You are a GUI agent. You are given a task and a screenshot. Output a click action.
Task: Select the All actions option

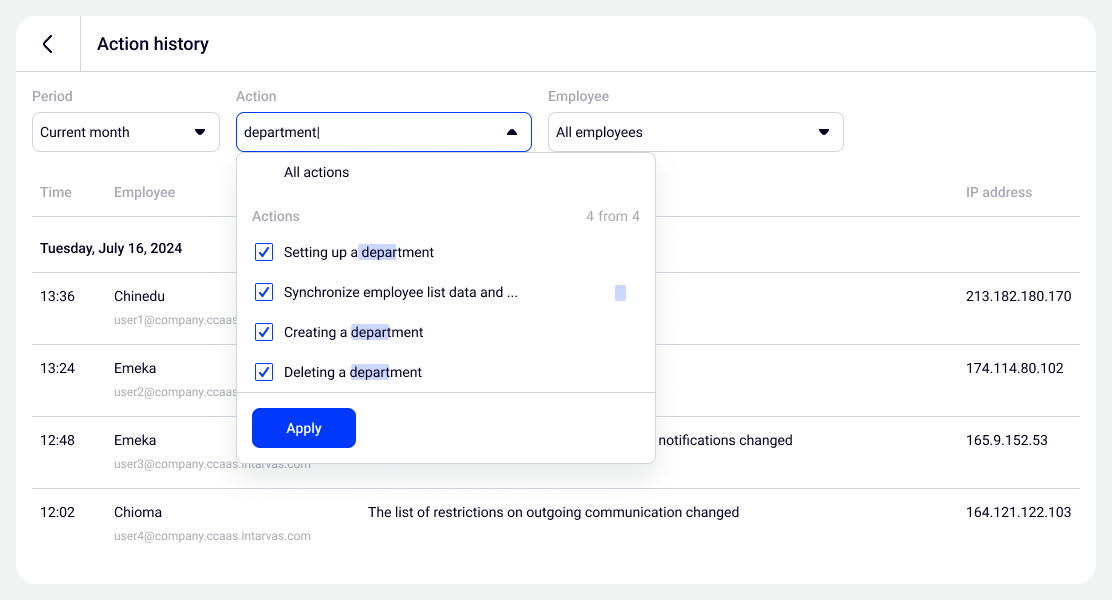click(316, 172)
